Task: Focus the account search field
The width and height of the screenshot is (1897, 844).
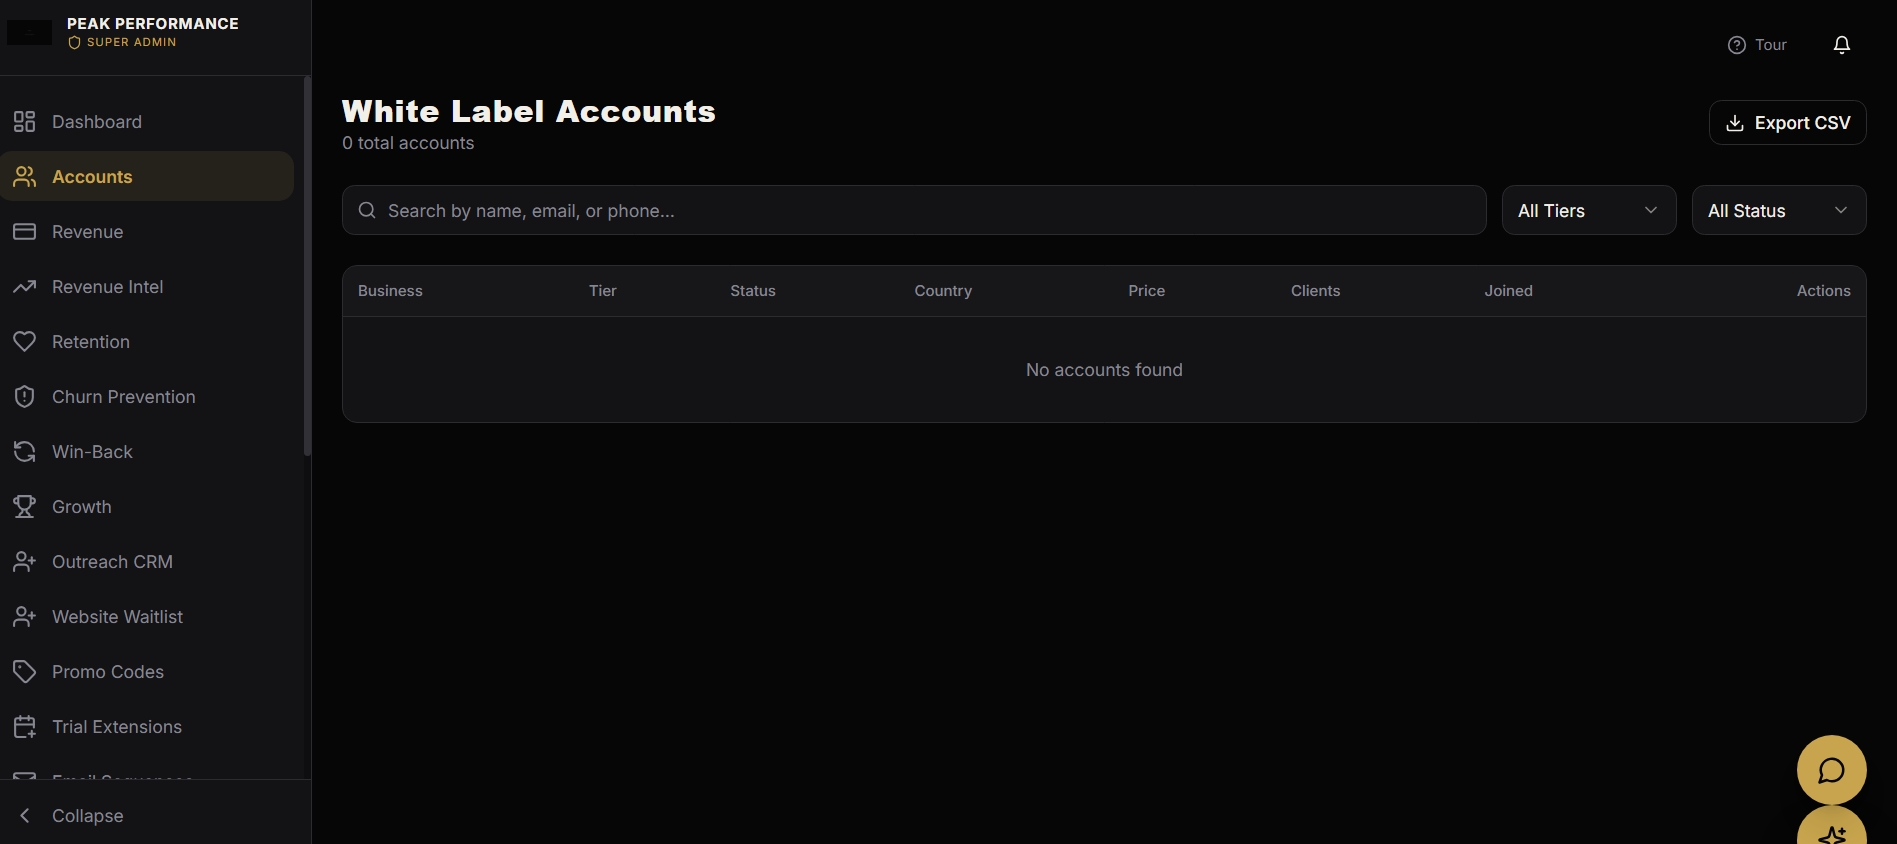Action: [x=914, y=210]
